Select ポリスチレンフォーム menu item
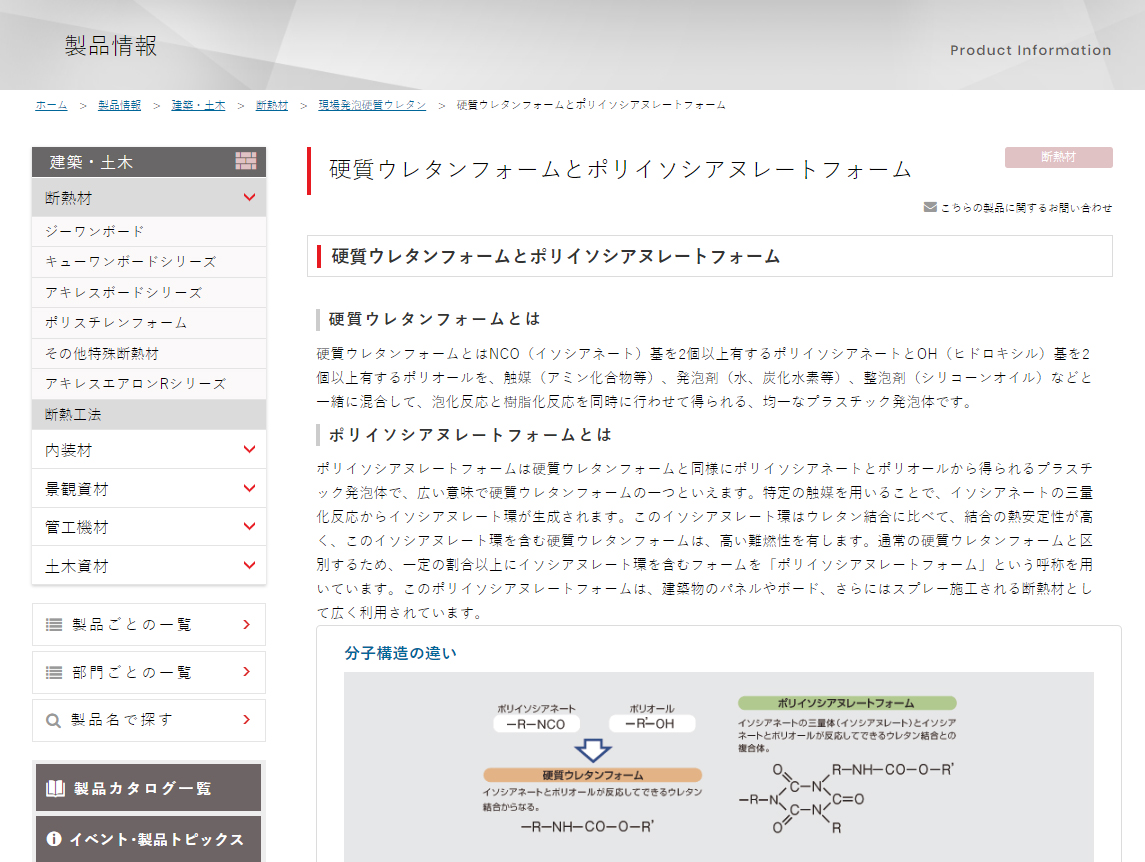Image resolution: width=1145 pixels, height=862 pixels. click(x=149, y=323)
